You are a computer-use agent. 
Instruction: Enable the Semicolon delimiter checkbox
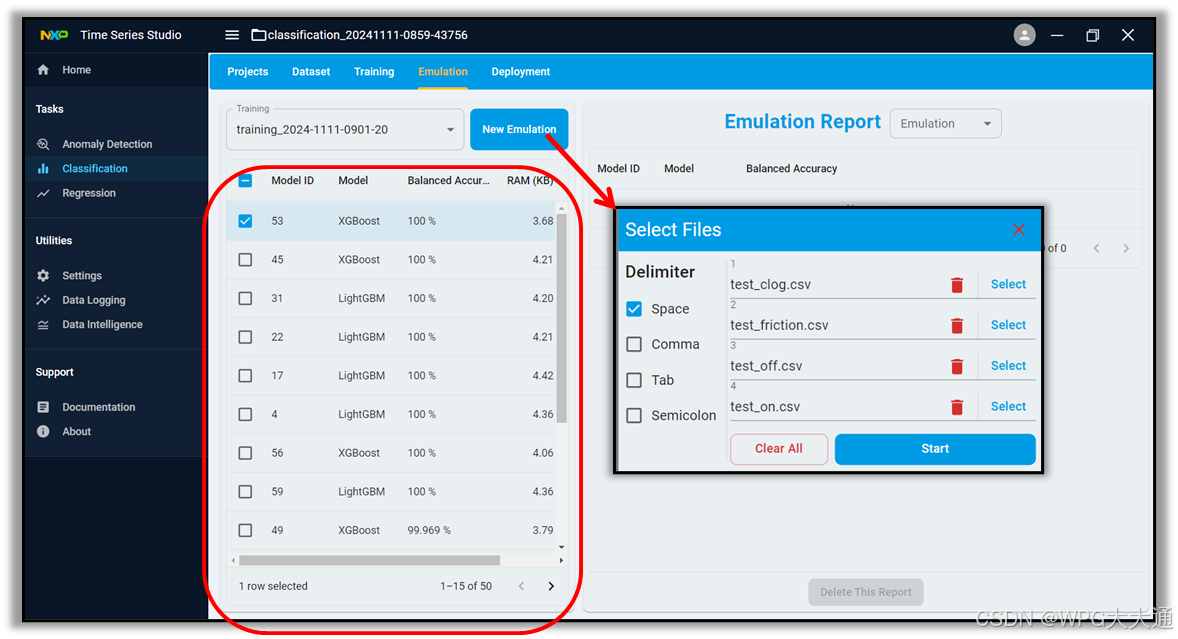pos(634,415)
